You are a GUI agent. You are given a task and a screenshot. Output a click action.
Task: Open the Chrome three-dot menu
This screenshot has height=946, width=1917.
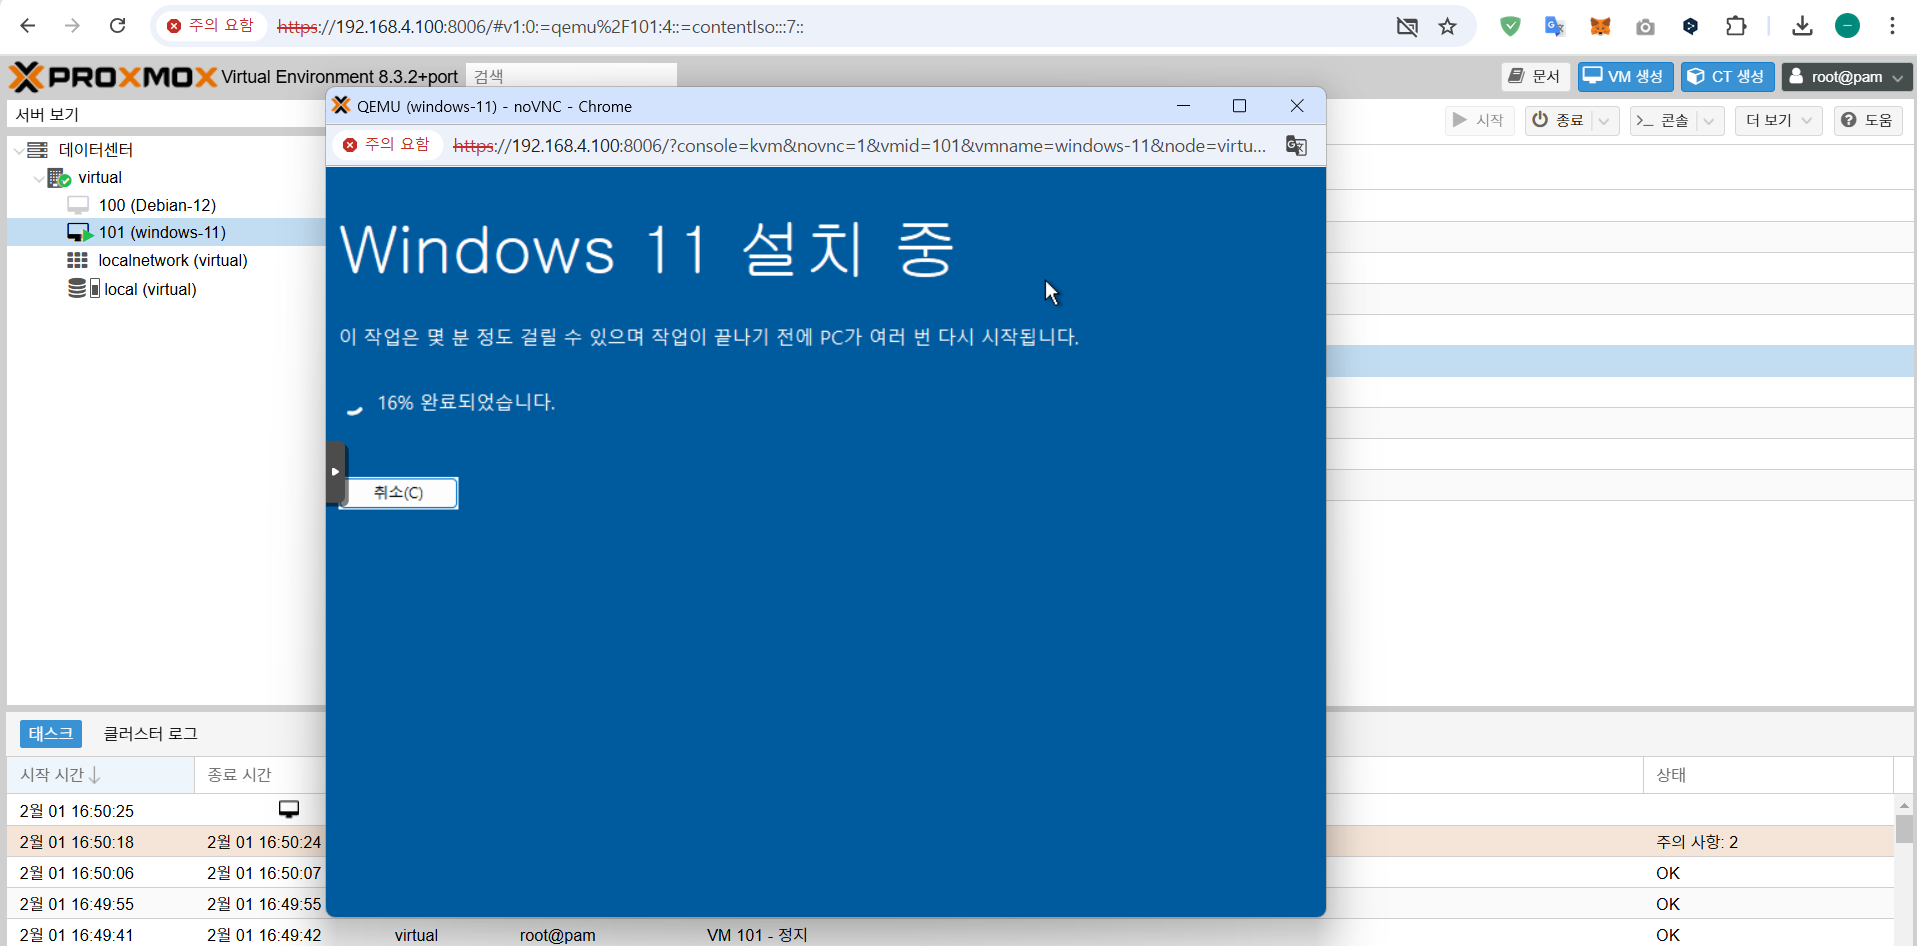tap(1892, 26)
